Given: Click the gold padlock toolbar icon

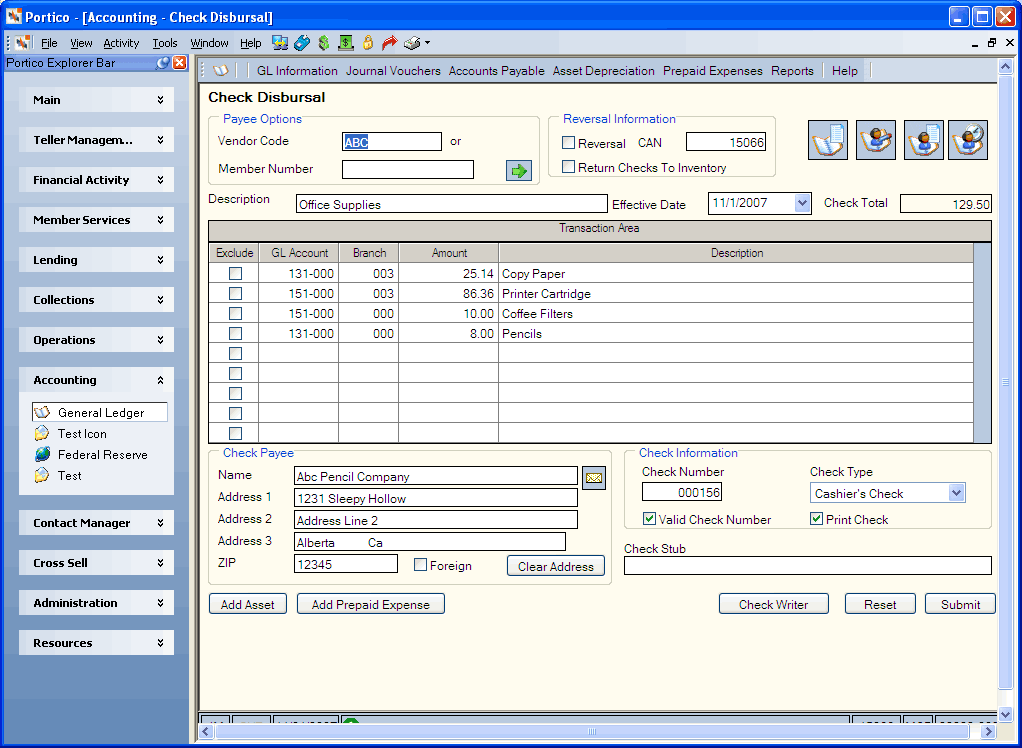Looking at the screenshot, I should [x=368, y=43].
